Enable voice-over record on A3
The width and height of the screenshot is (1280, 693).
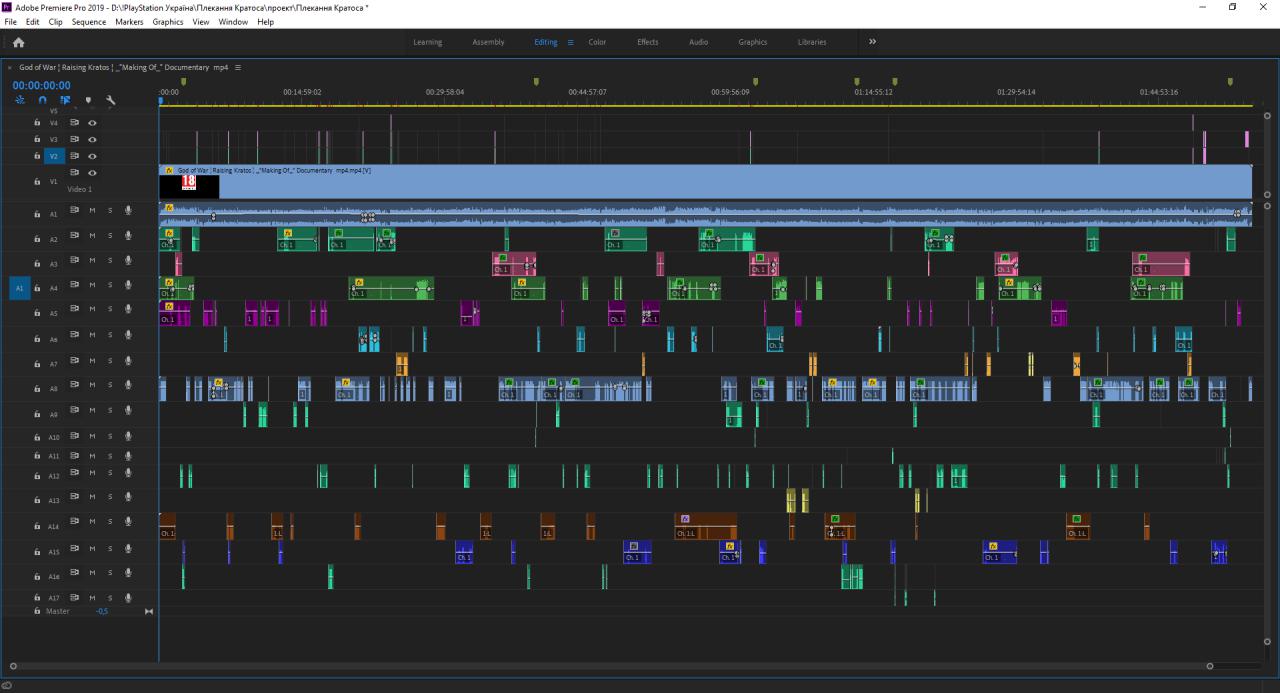pyautogui.click(x=128, y=261)
